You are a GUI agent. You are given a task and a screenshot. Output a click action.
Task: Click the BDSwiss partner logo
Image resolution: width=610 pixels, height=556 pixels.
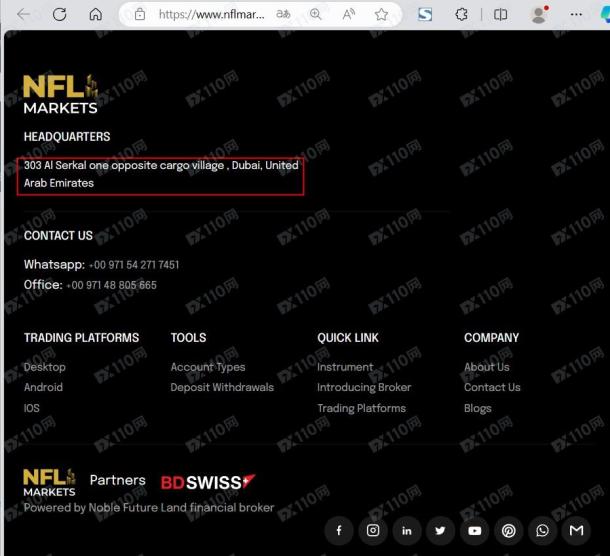pyautogui.click(x=208, y=482)
